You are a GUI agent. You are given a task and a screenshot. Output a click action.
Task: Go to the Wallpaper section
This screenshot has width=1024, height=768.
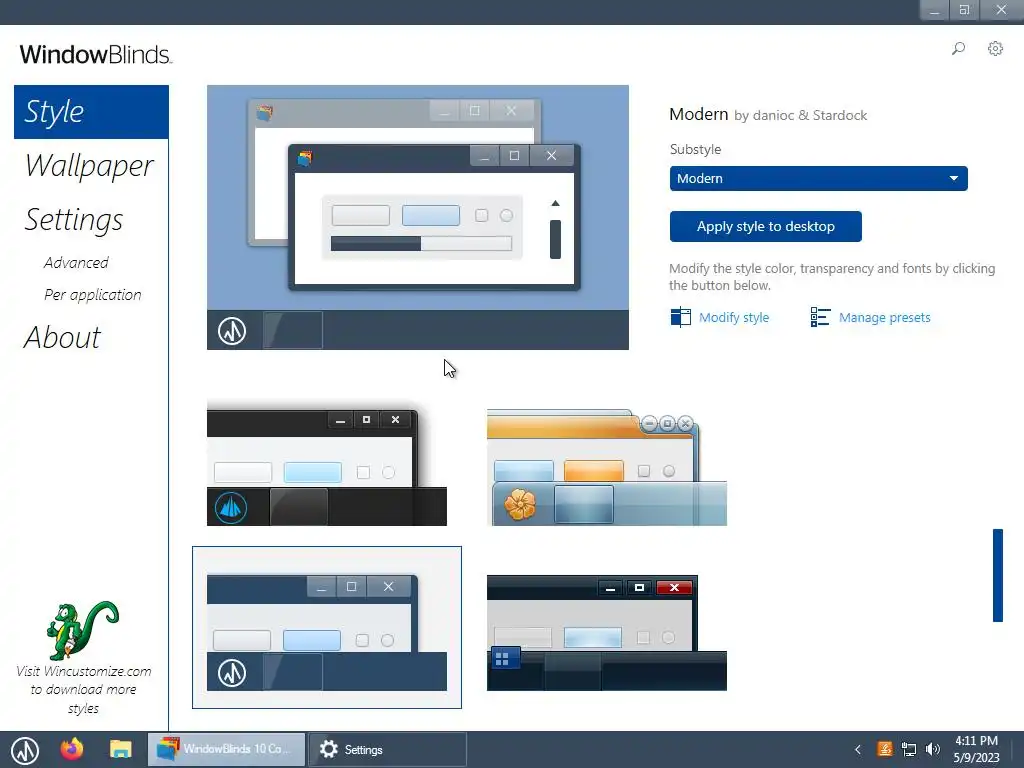point(89,166)
